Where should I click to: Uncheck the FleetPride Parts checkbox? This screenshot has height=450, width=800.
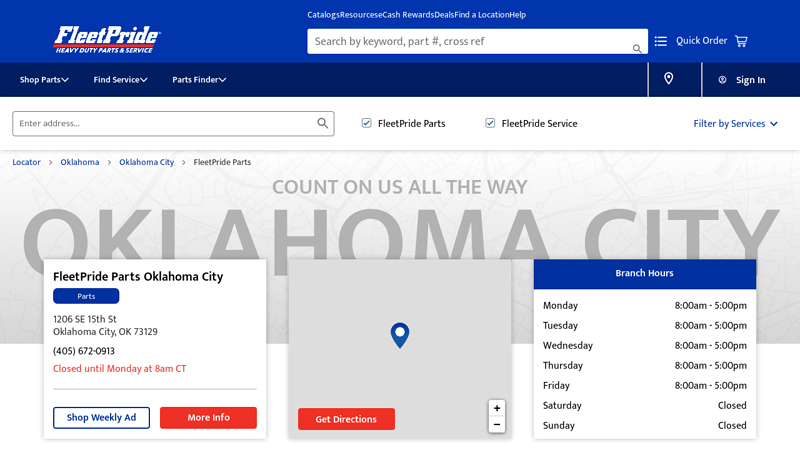click(367, 123)
